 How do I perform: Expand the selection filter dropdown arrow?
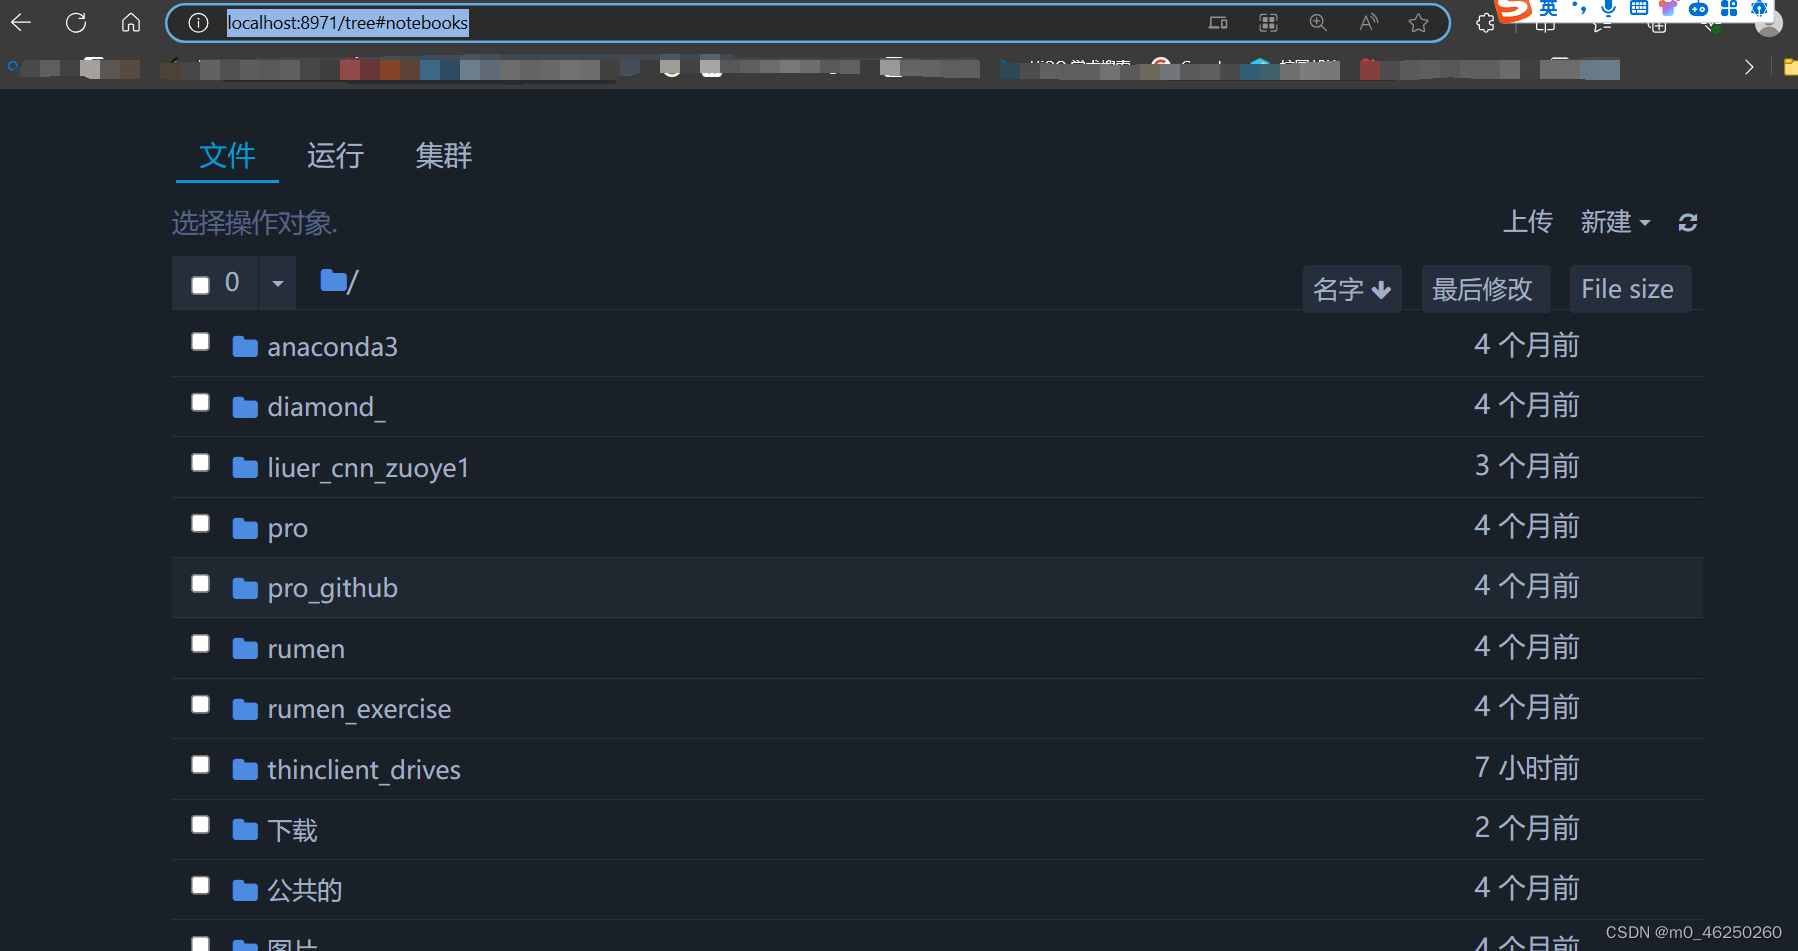277,283
